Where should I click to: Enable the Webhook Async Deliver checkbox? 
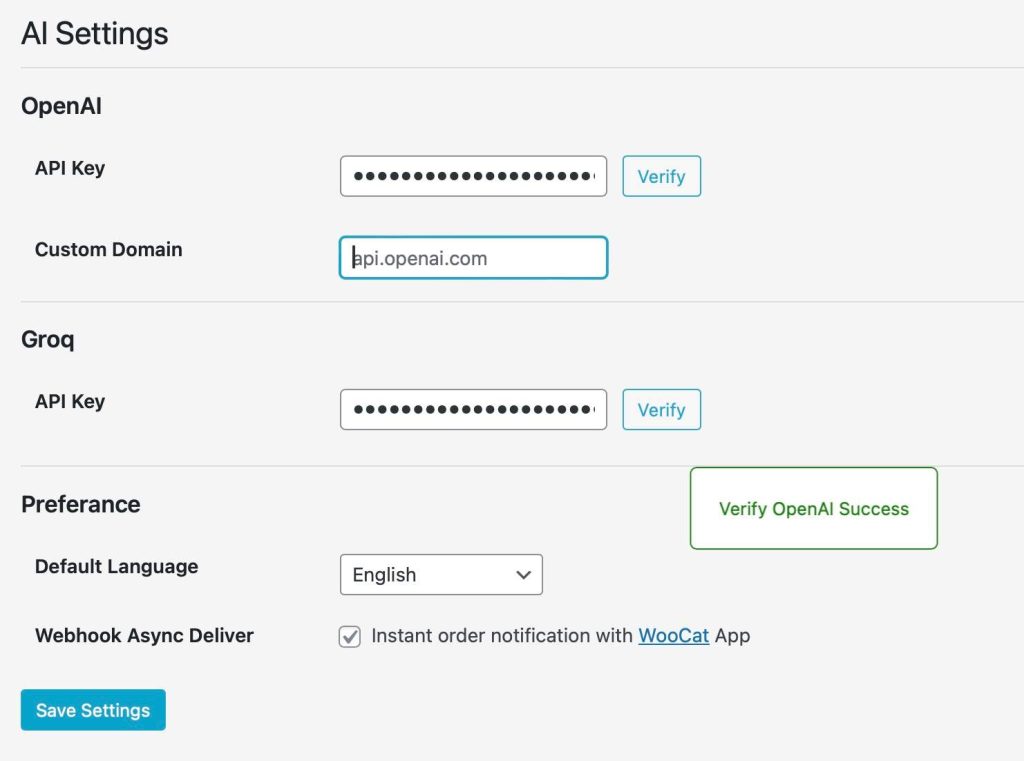(x=349, y=636)
